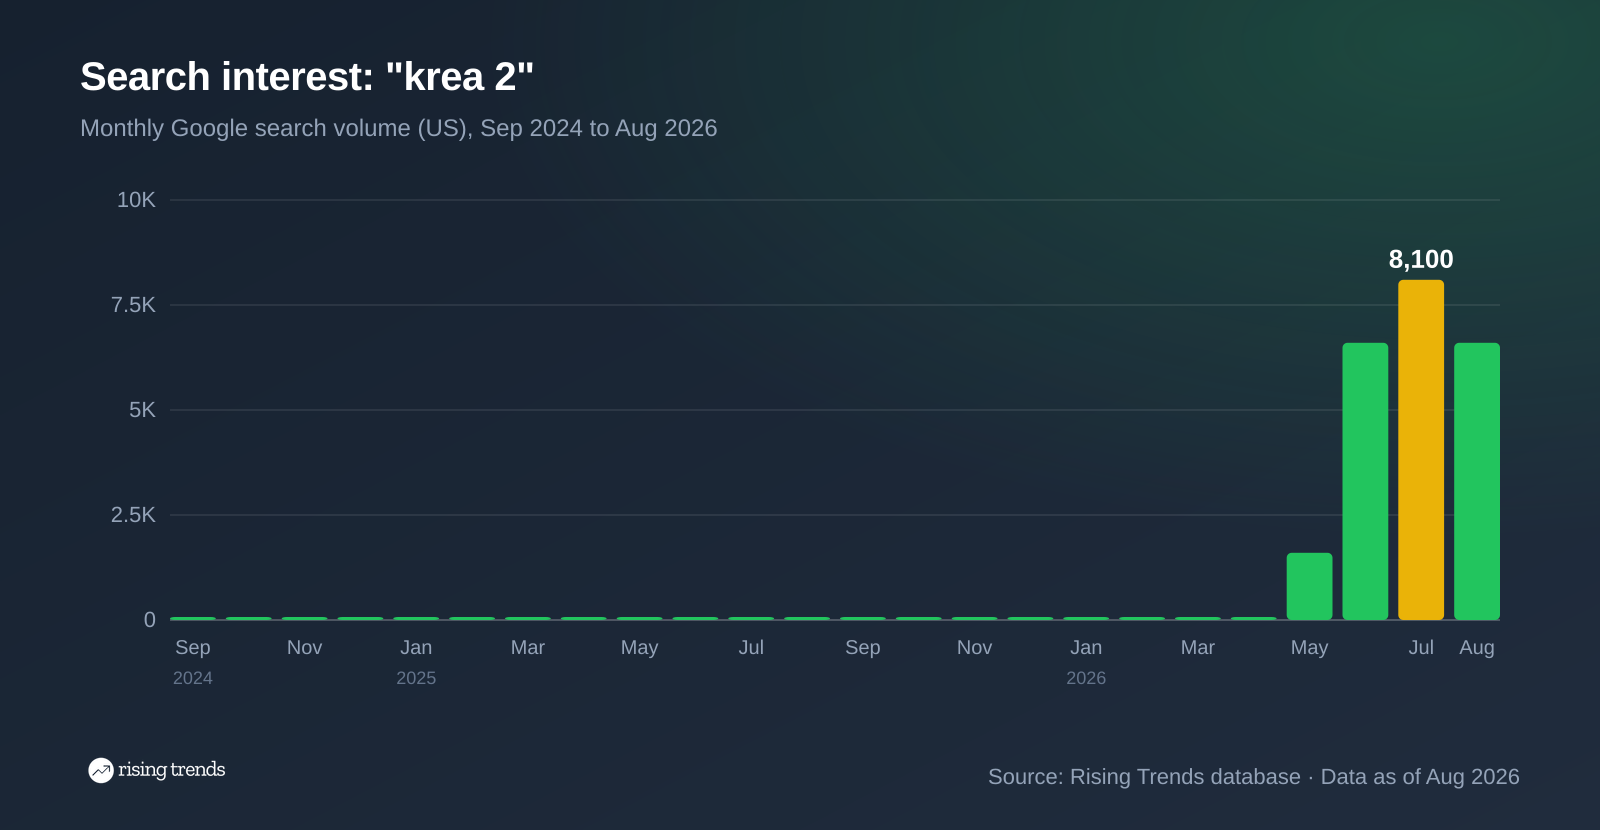1600x830 pixels.
Task: Click the 'Jul' label under the yellow bar
Action: coord(1421,647)
